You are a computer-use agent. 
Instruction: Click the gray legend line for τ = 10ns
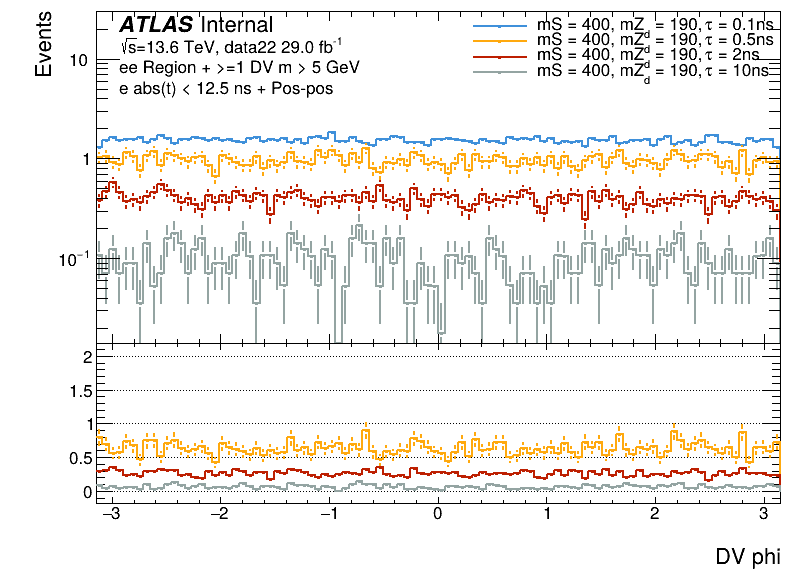(x=499, y=70)
